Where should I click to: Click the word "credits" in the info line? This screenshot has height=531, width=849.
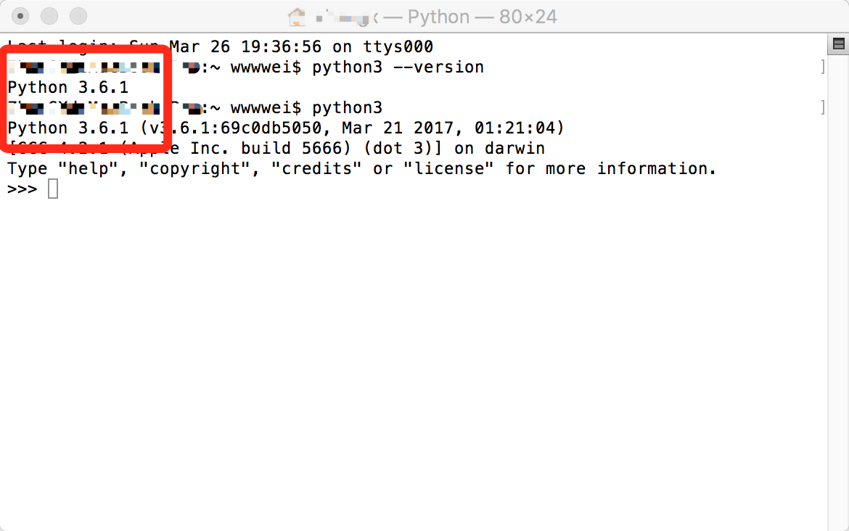pyautogui.click(x=317, y=168)
